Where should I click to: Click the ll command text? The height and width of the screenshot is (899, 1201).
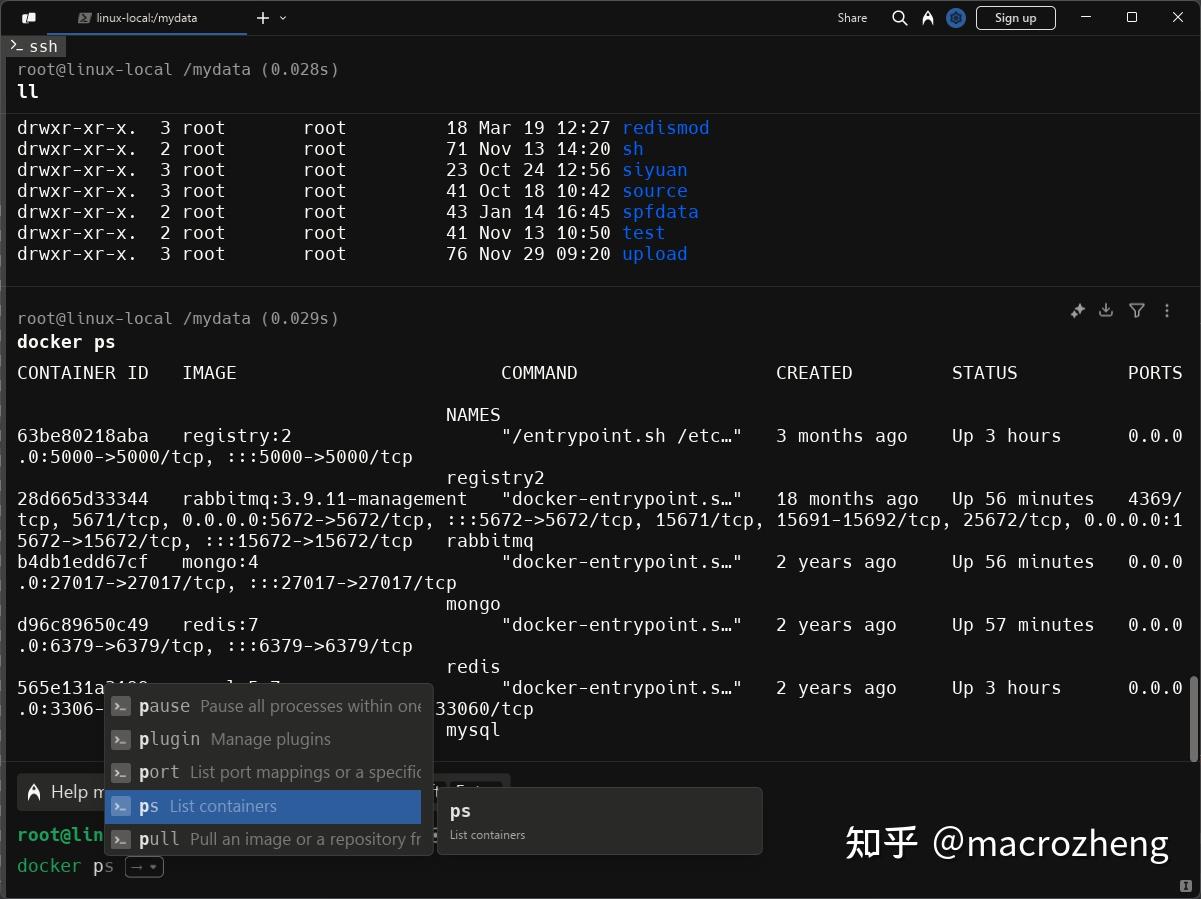(x=28, y=91)
